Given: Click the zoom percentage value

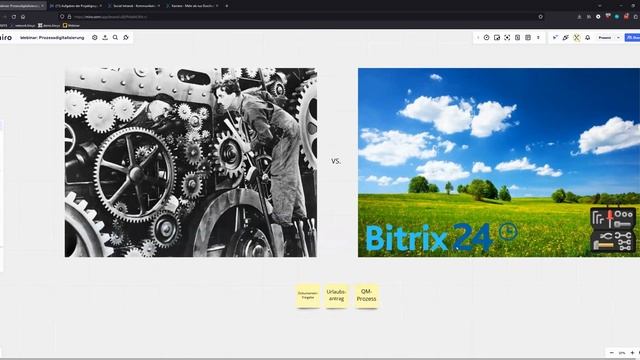Looking at the screenshot, I should click(622, 353).
